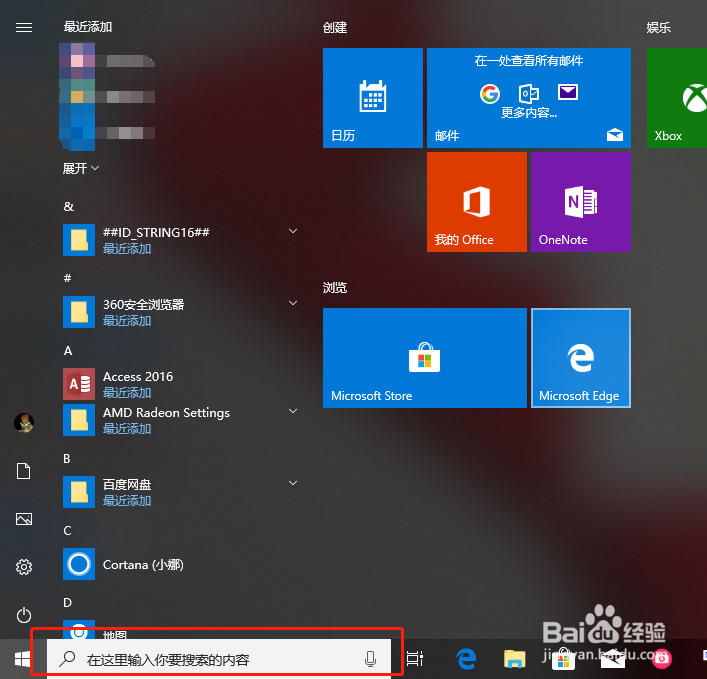
Task: Open File Explorer from the taskbar
Action: click(x=514, y=659)
